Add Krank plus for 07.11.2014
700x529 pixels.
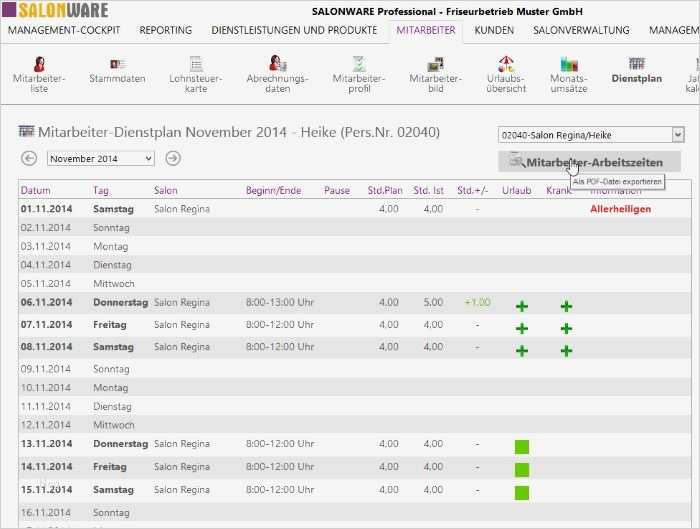click(567, 329)
